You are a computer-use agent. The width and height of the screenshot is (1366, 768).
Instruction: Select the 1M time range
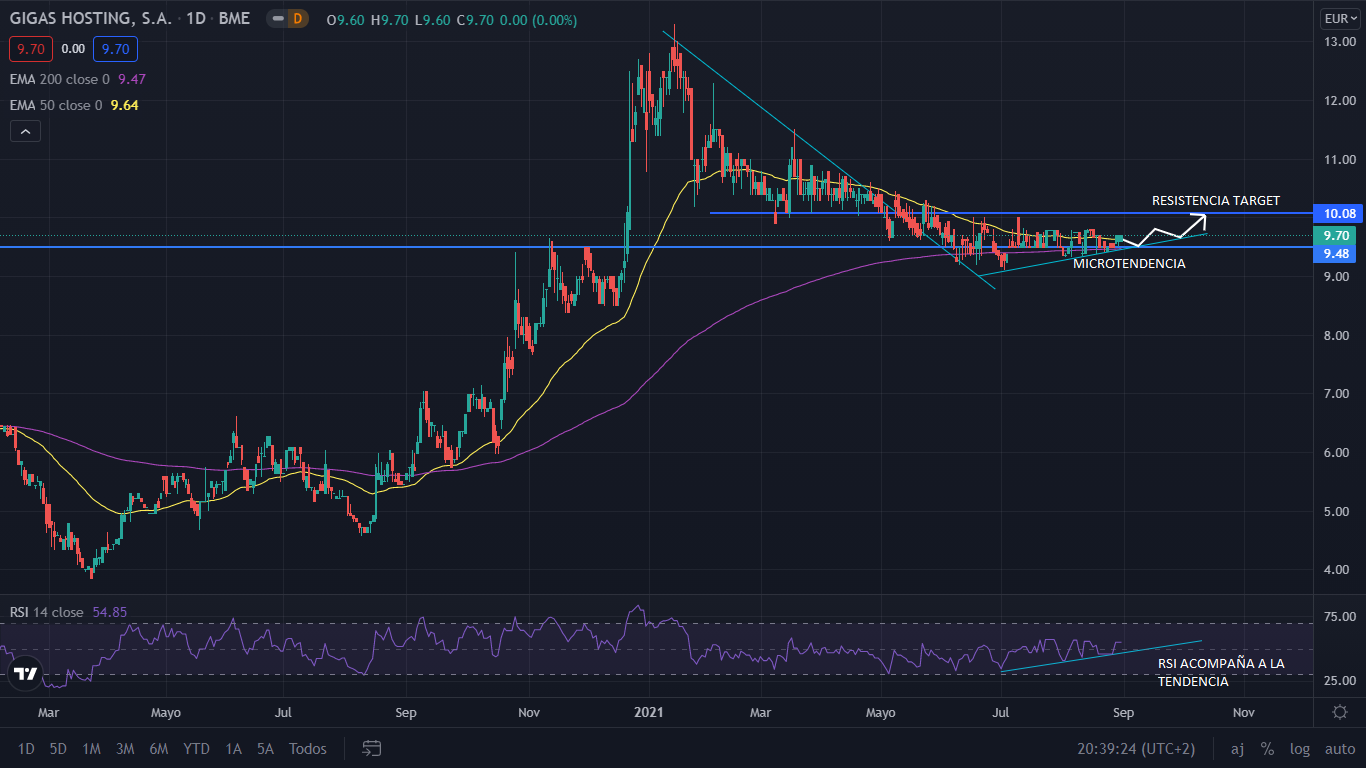(x=91, y=748)
